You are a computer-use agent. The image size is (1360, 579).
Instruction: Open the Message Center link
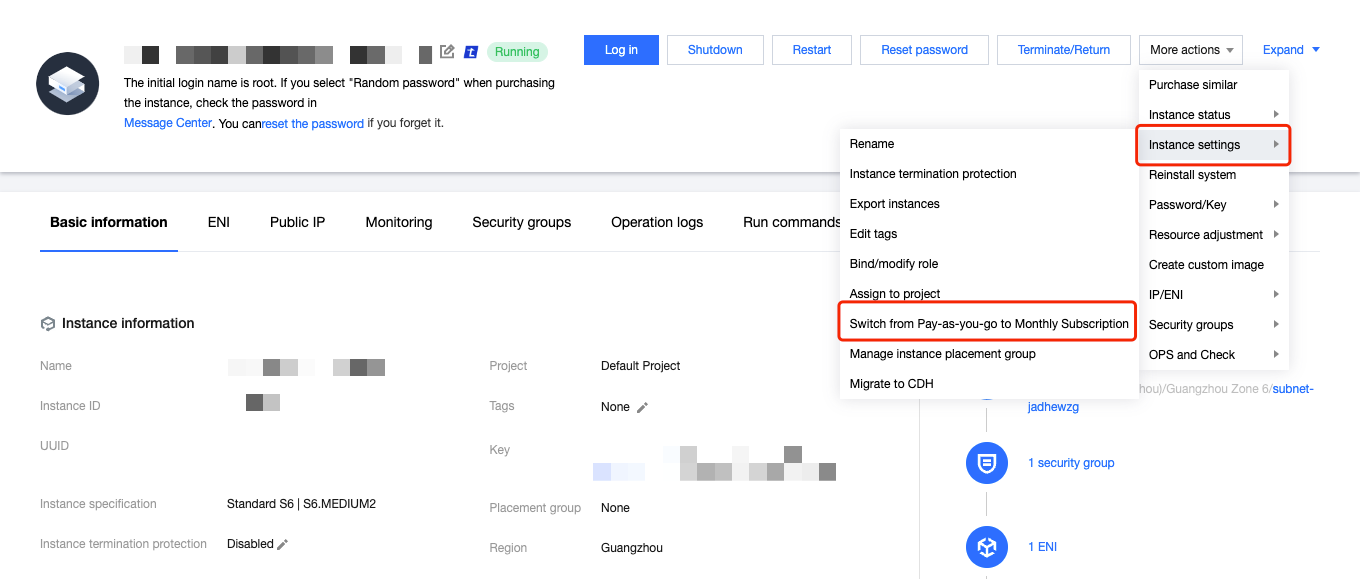coord(168,123)
